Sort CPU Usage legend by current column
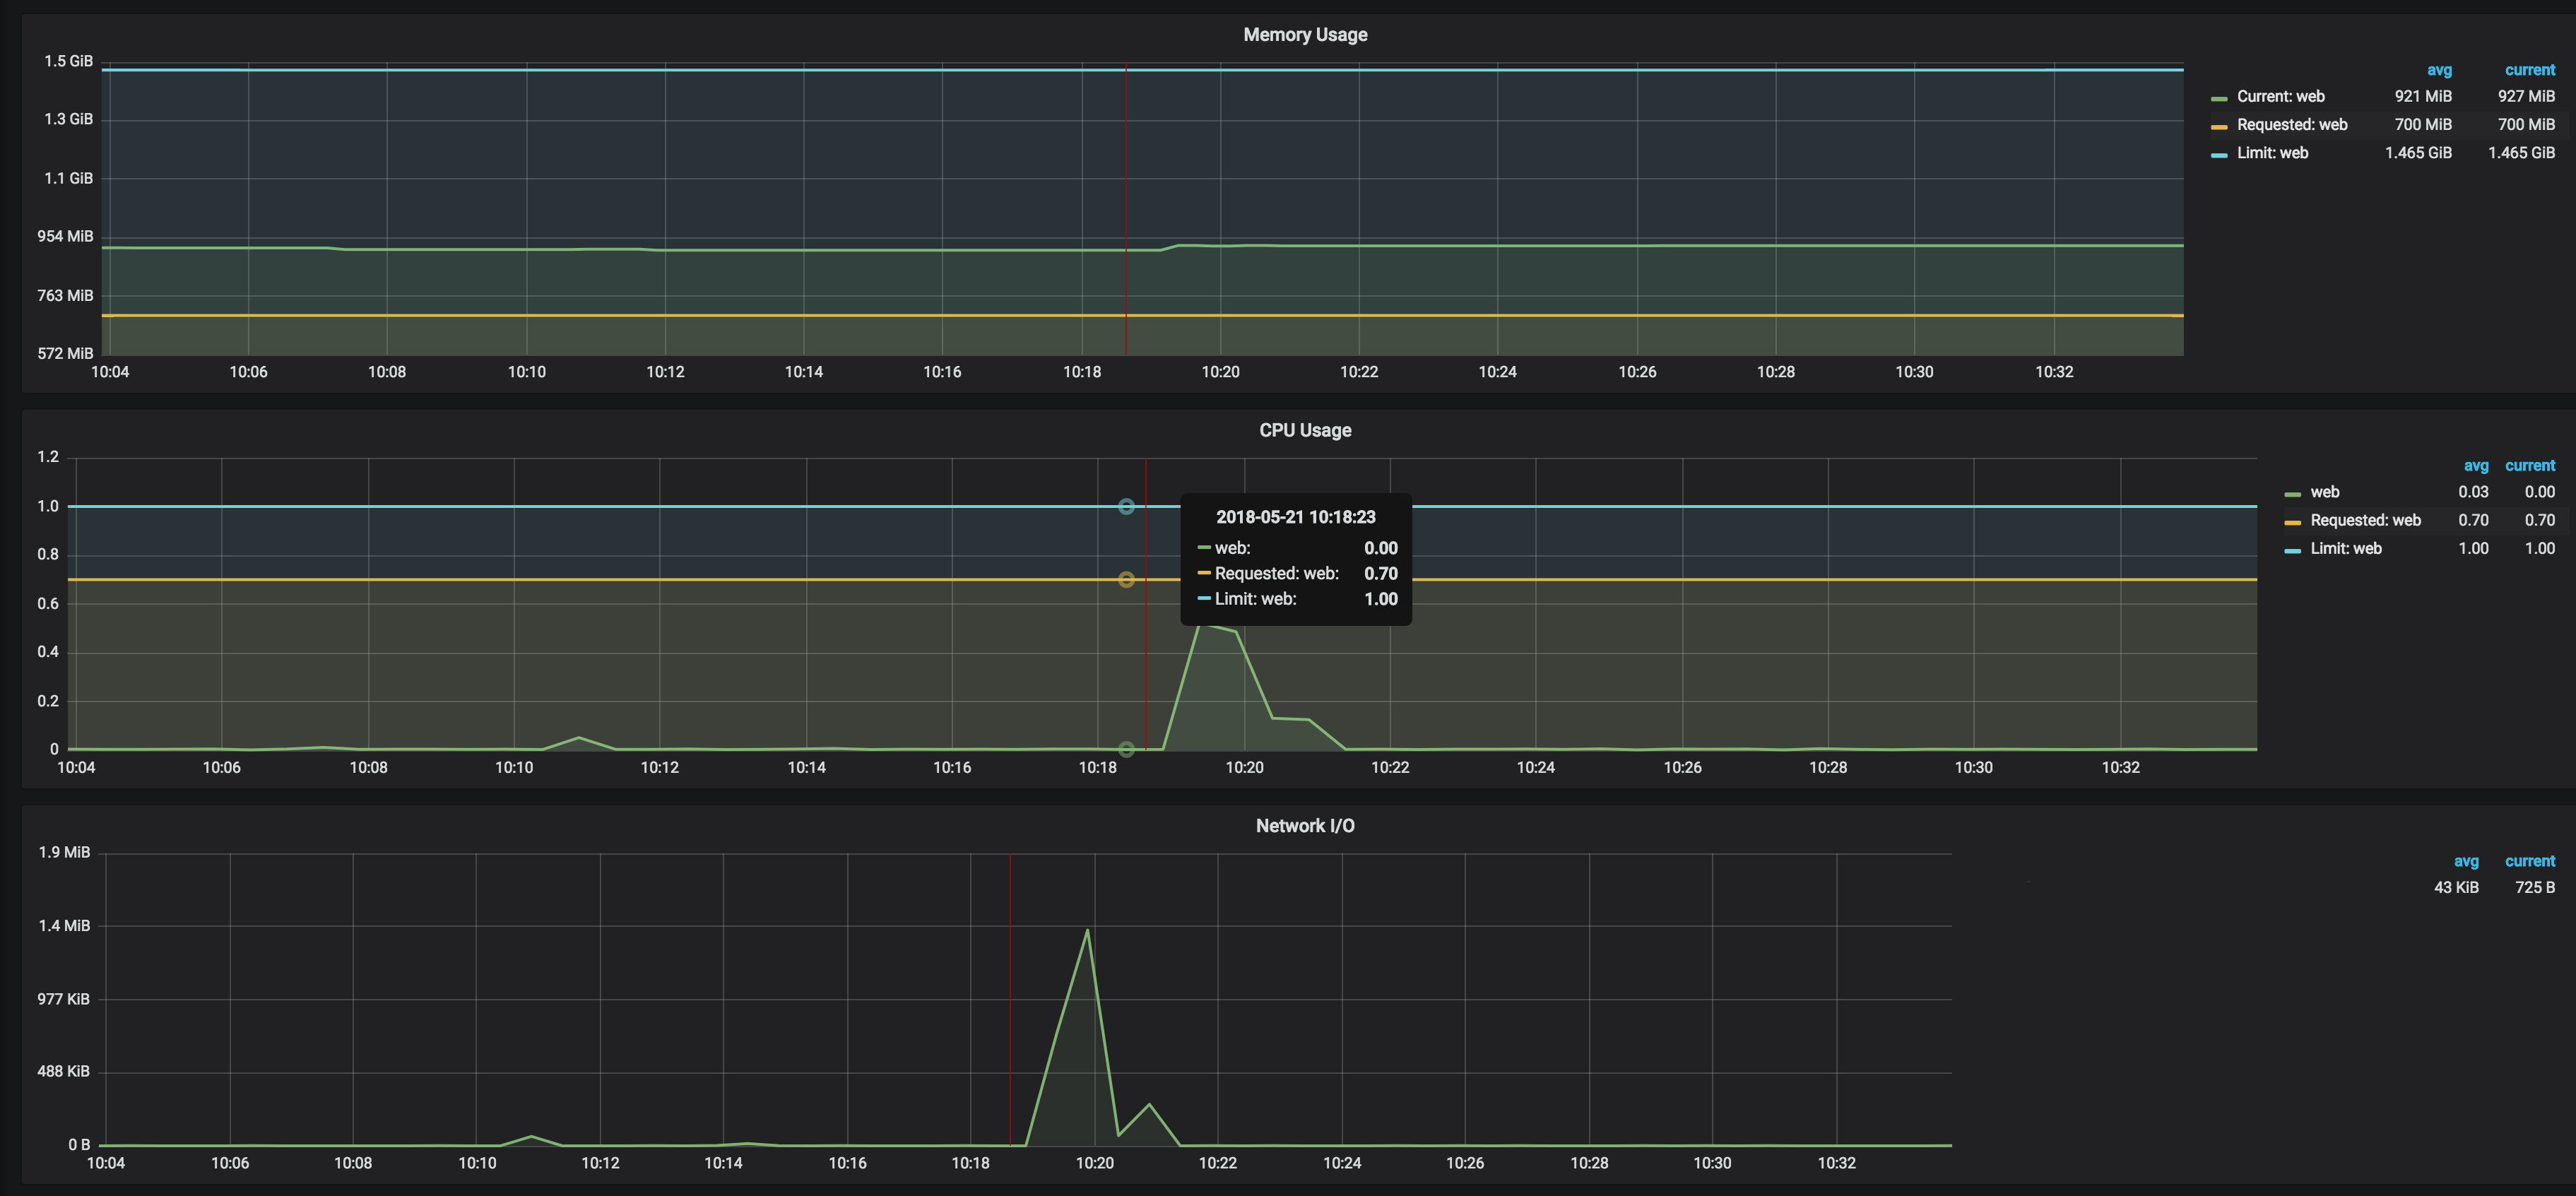This screenshot has height=1196, width=2576. click(2529, 466)
